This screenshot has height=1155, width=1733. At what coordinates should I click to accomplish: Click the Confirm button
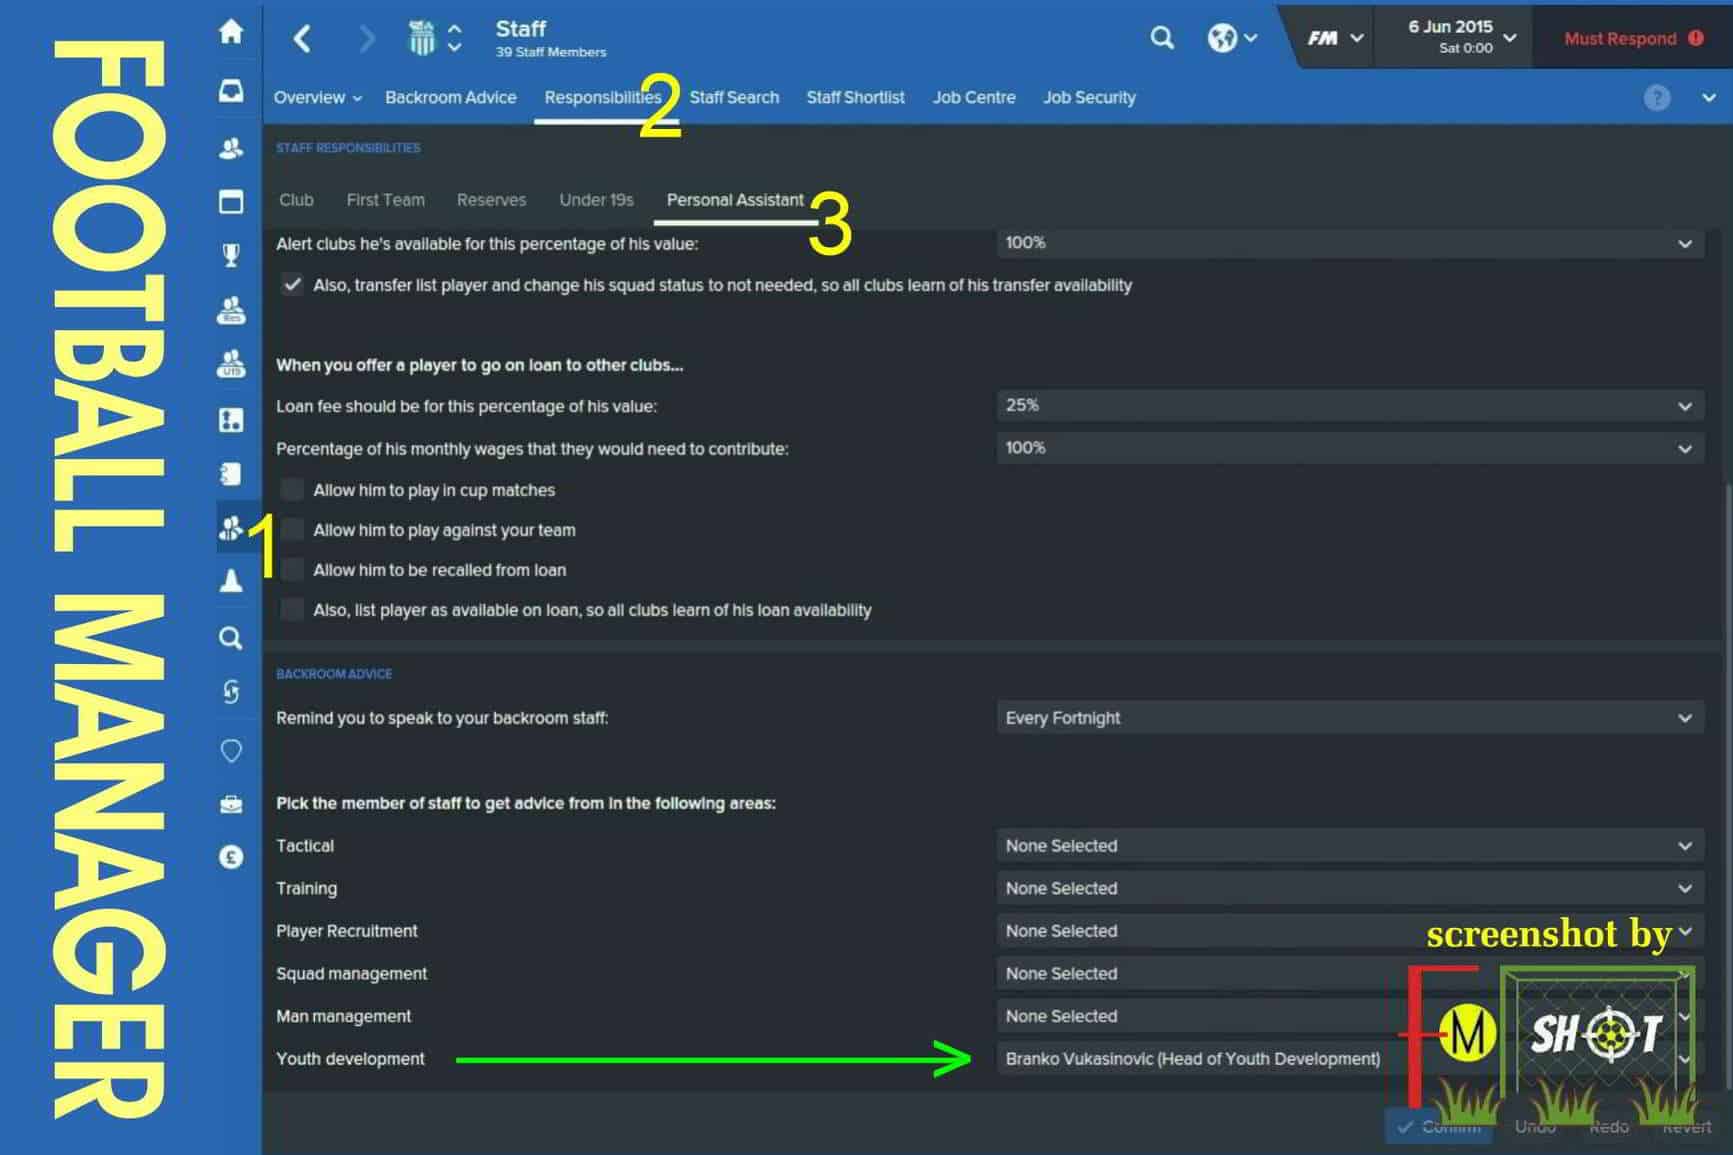pyautogui.click(x=1439, y=1127)
